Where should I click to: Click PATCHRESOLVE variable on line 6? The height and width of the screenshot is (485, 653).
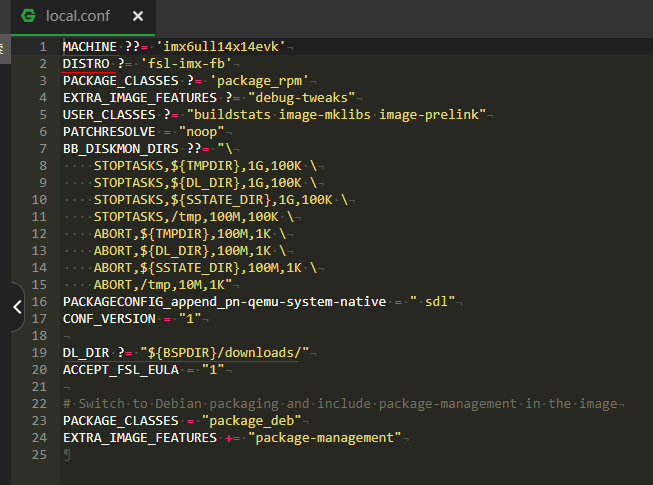tap(109, 132)
